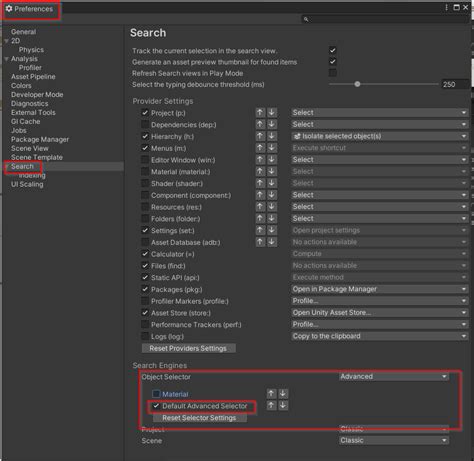The image size is (474, 461).
Task: Move Material selector down in Search Engines
Action: point(283,394)
